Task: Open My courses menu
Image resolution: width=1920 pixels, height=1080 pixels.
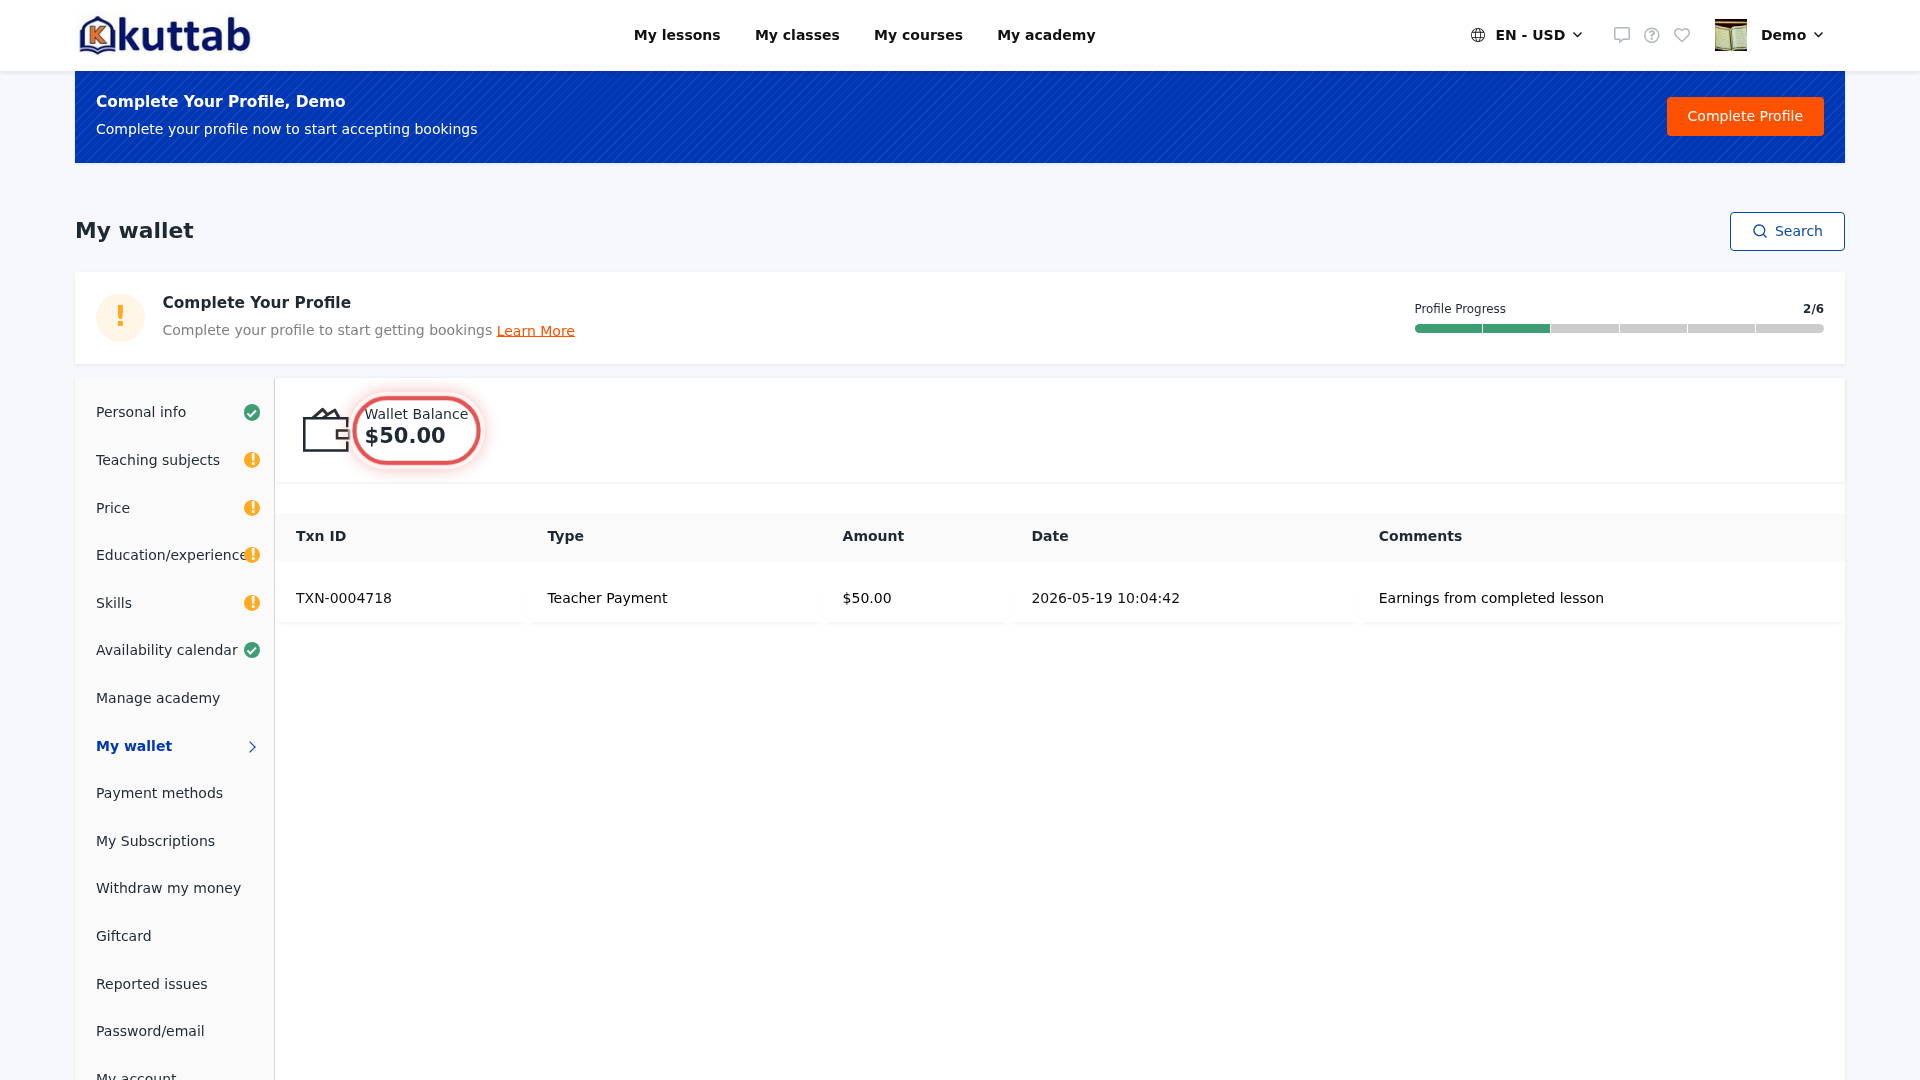Action: point(918,35)
